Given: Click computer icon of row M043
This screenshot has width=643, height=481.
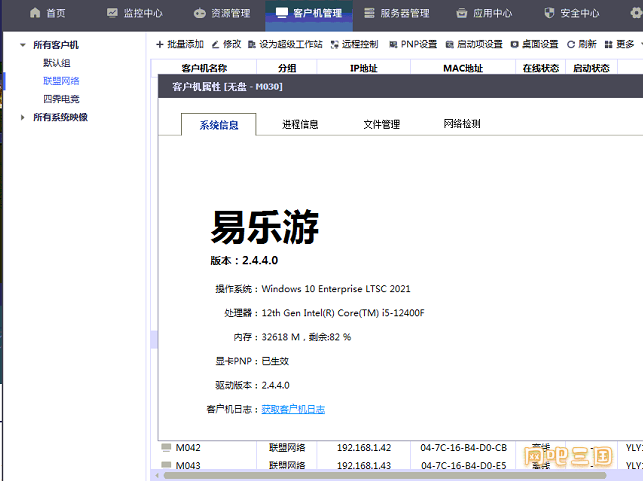Looking at the screenshot, I should [166, 465].
